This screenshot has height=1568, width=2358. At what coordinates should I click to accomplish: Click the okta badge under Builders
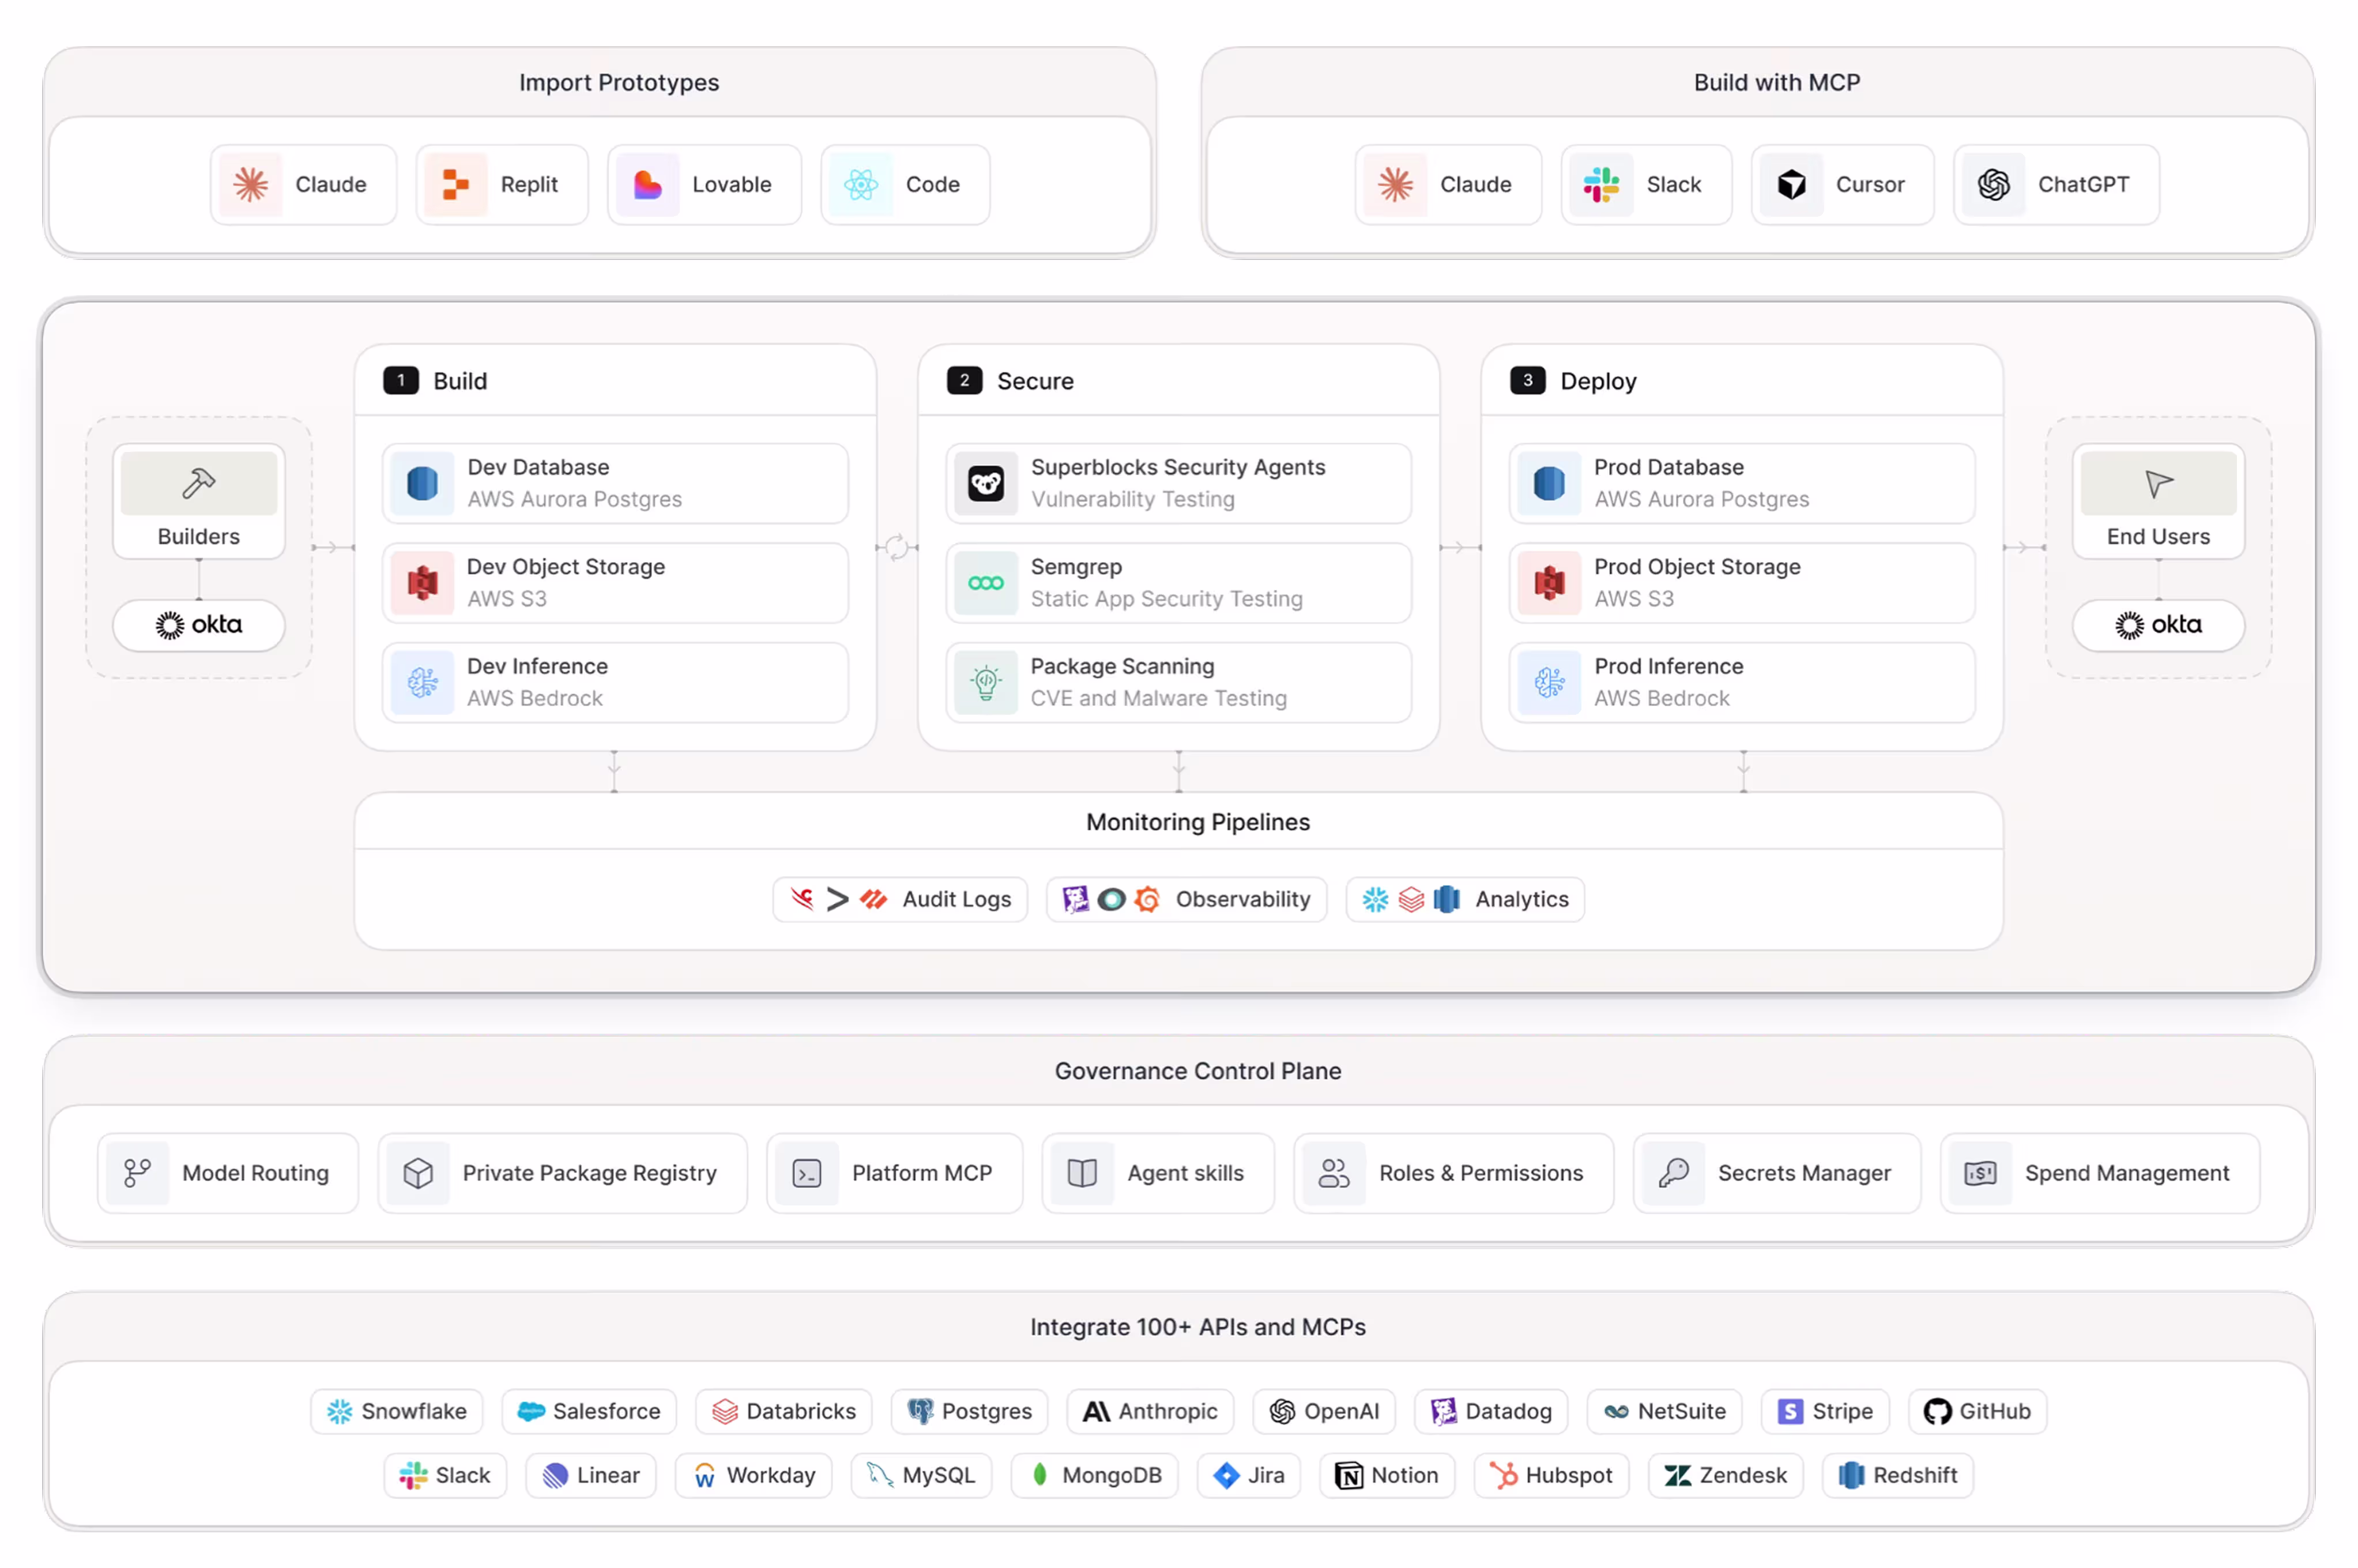(x=199, y=625)
